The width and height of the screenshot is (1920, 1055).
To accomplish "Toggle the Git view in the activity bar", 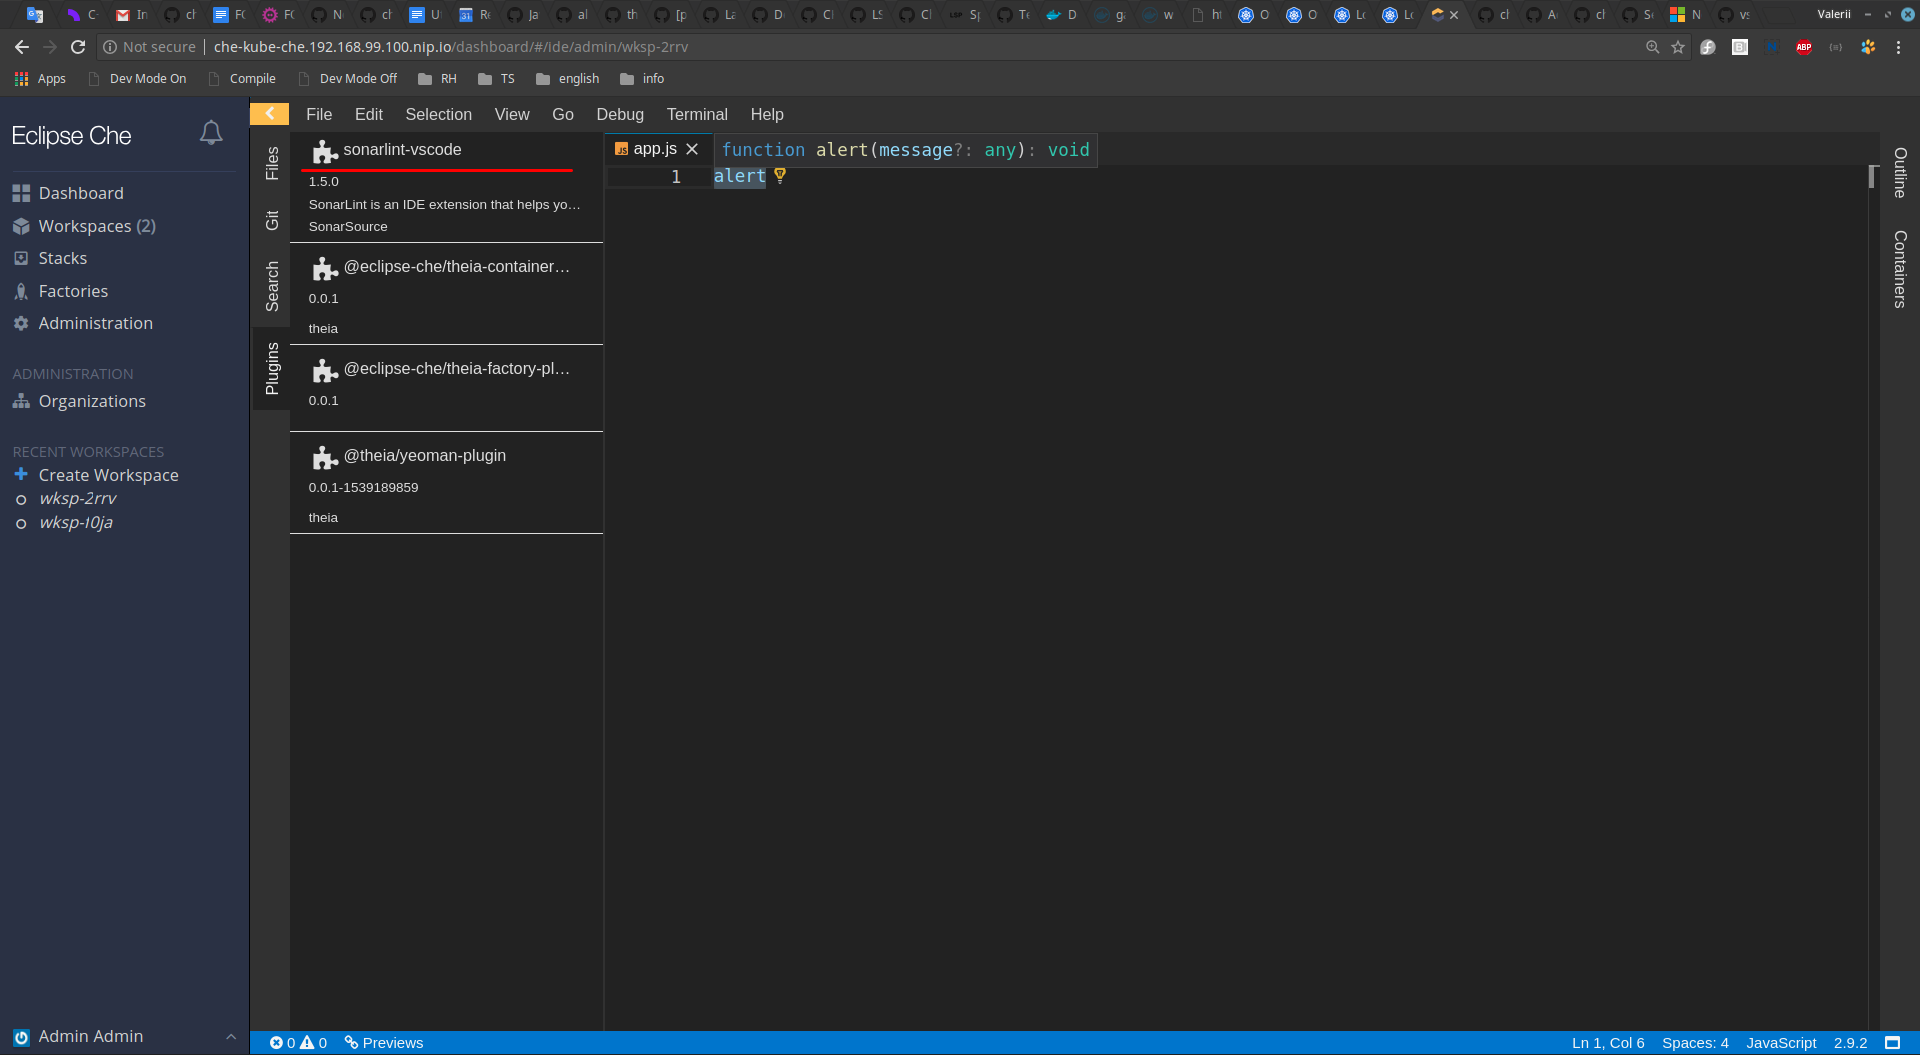I will tap(271, 219).
